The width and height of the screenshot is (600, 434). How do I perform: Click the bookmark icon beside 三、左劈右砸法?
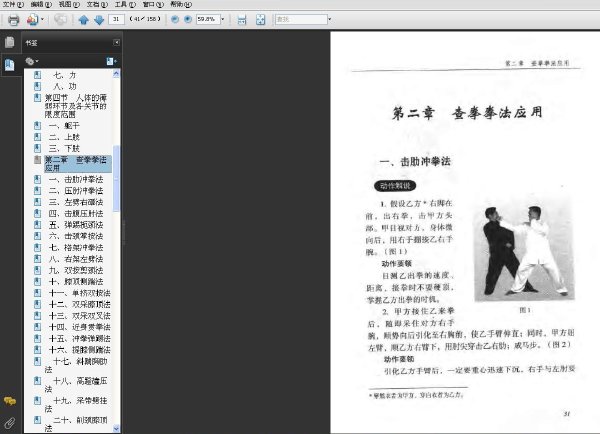coord(38,202)
